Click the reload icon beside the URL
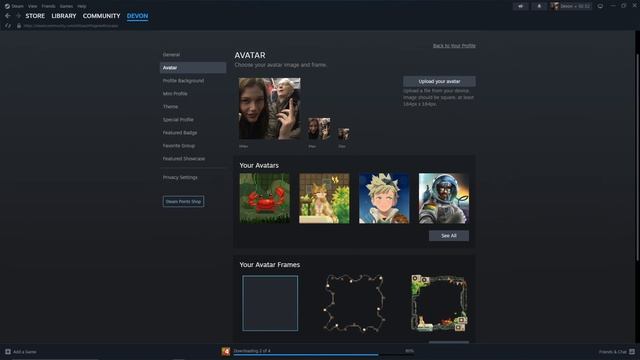The width and height of the screenshot is (640, 360). (x=8, y=26)
